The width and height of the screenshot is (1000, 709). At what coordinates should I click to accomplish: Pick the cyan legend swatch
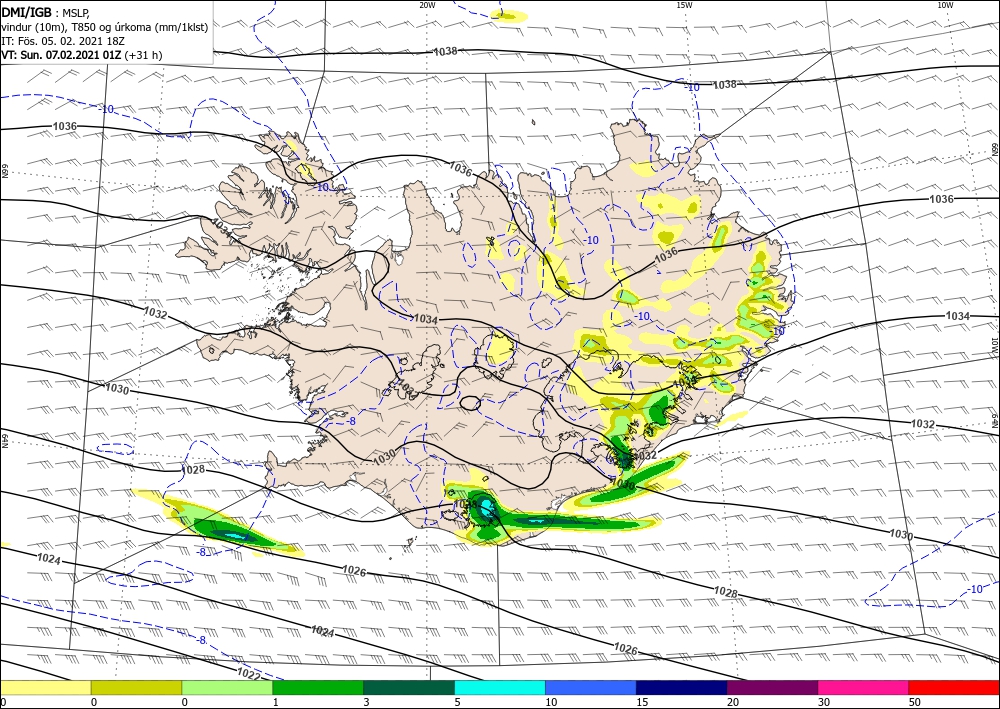(500, 688)
